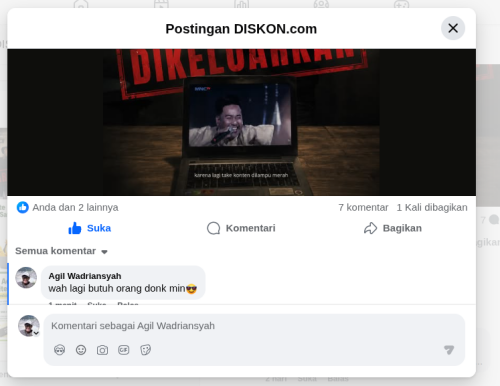The image size is (500, 386).
Task: Click the Bagikan share button
Action: [x=393, y=228]
